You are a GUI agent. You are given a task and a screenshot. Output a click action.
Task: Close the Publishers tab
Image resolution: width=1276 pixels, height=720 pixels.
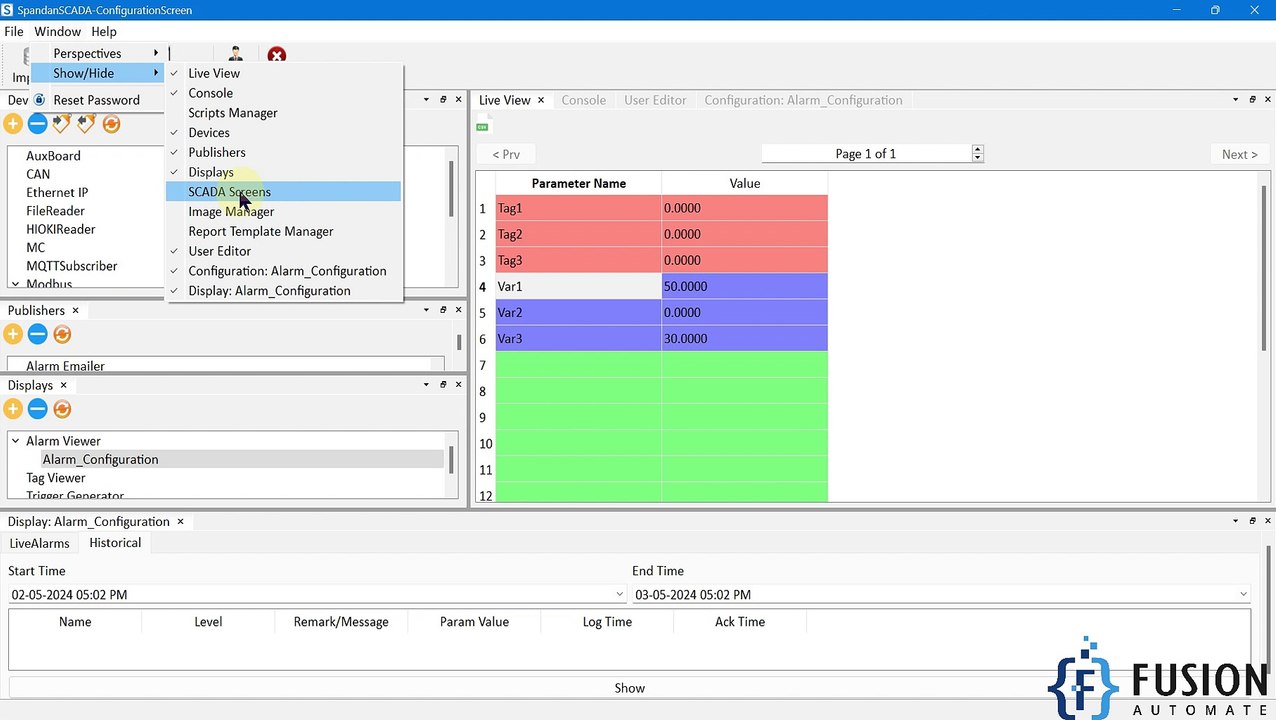click(75, 311)
